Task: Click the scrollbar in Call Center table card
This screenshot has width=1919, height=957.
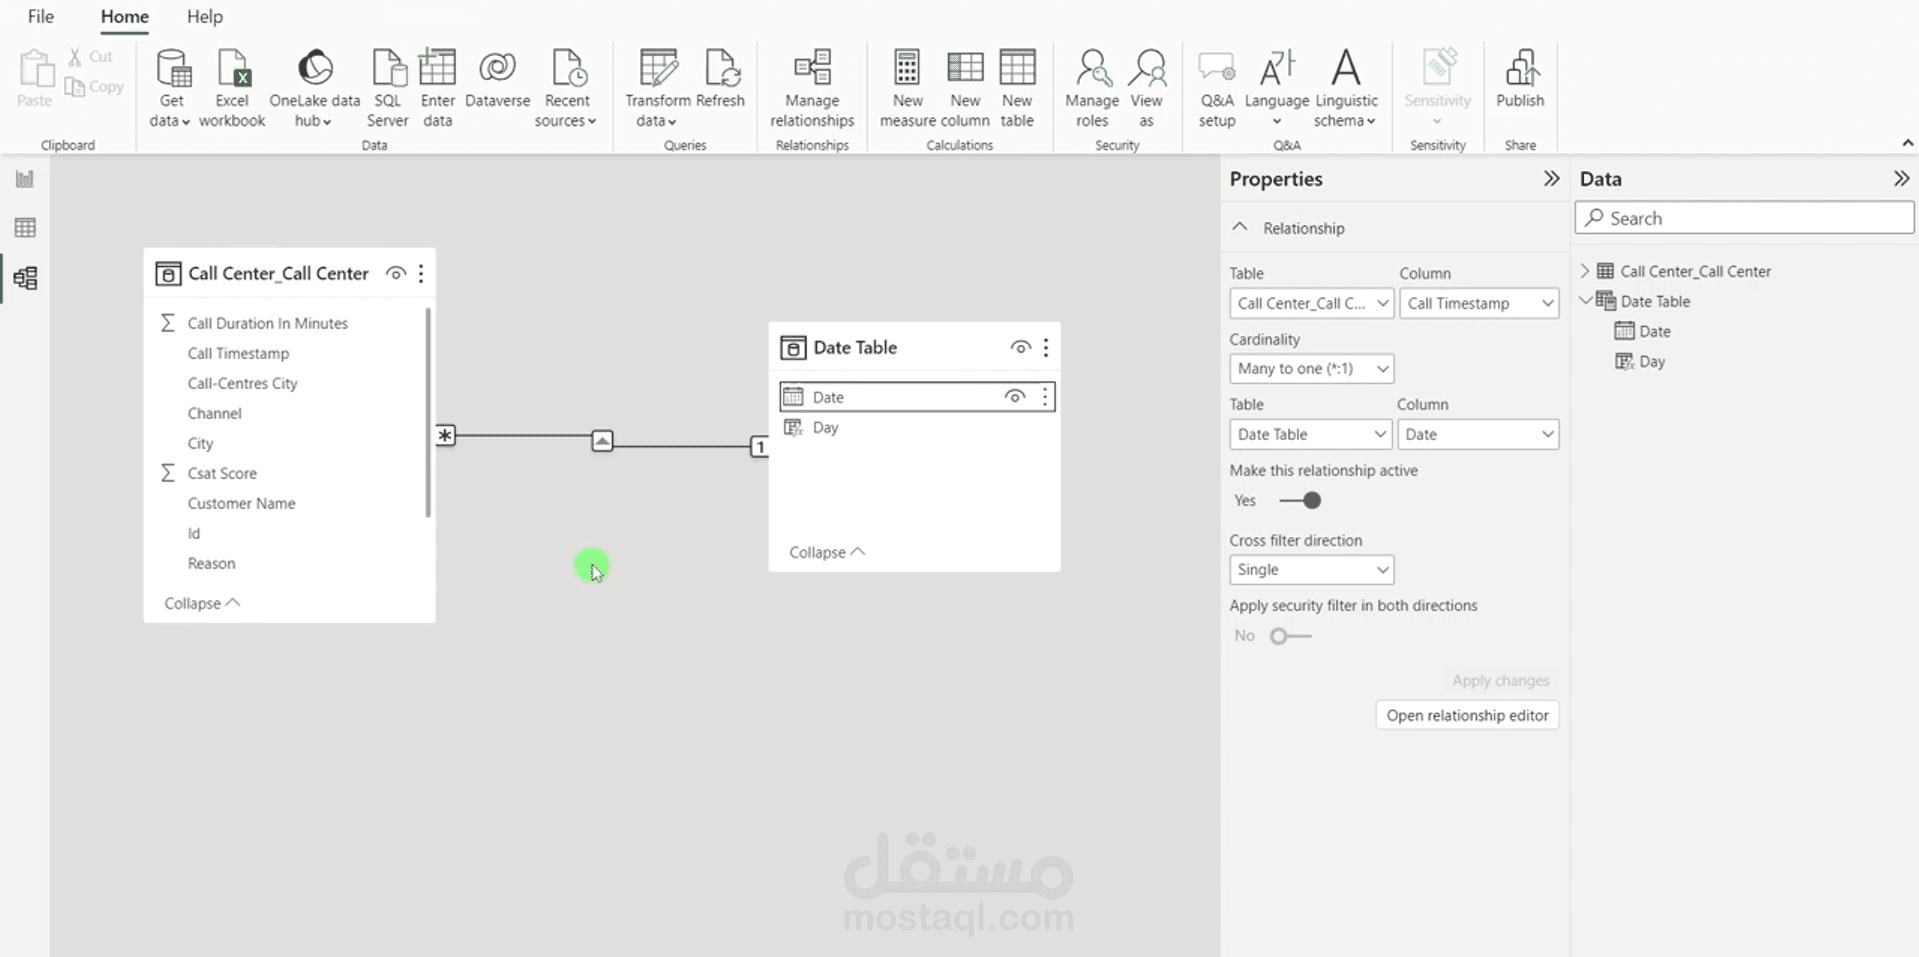Action: coord(428,412)
